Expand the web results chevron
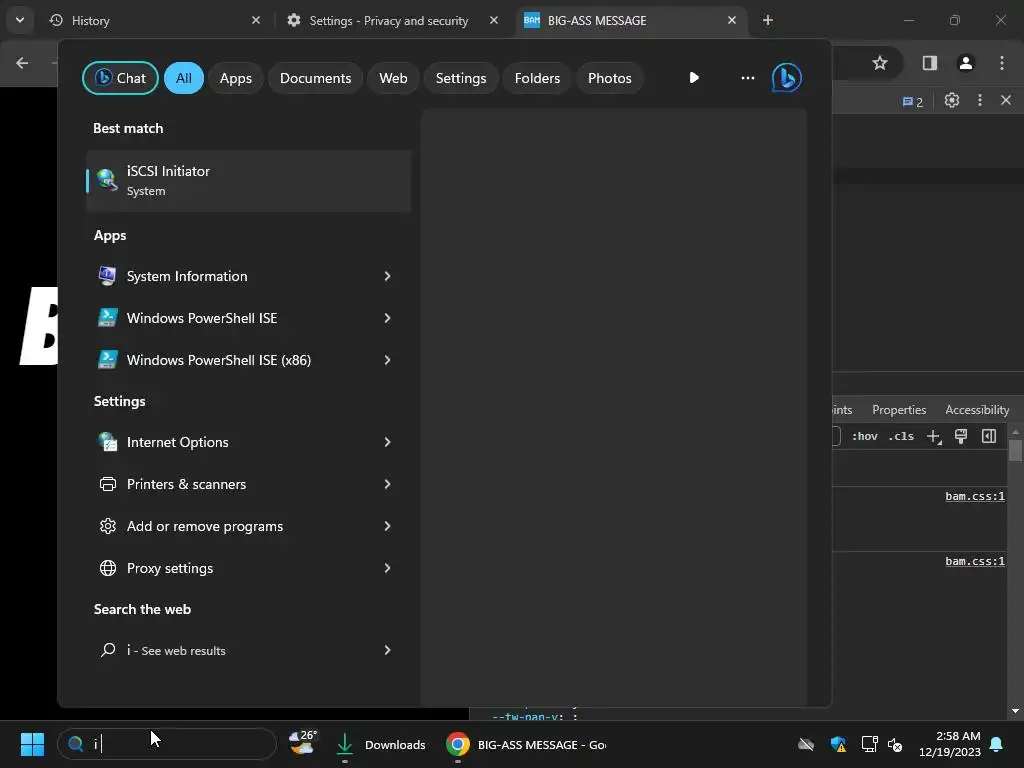This screenshot has width=1024, height=768. click(387, 650)
